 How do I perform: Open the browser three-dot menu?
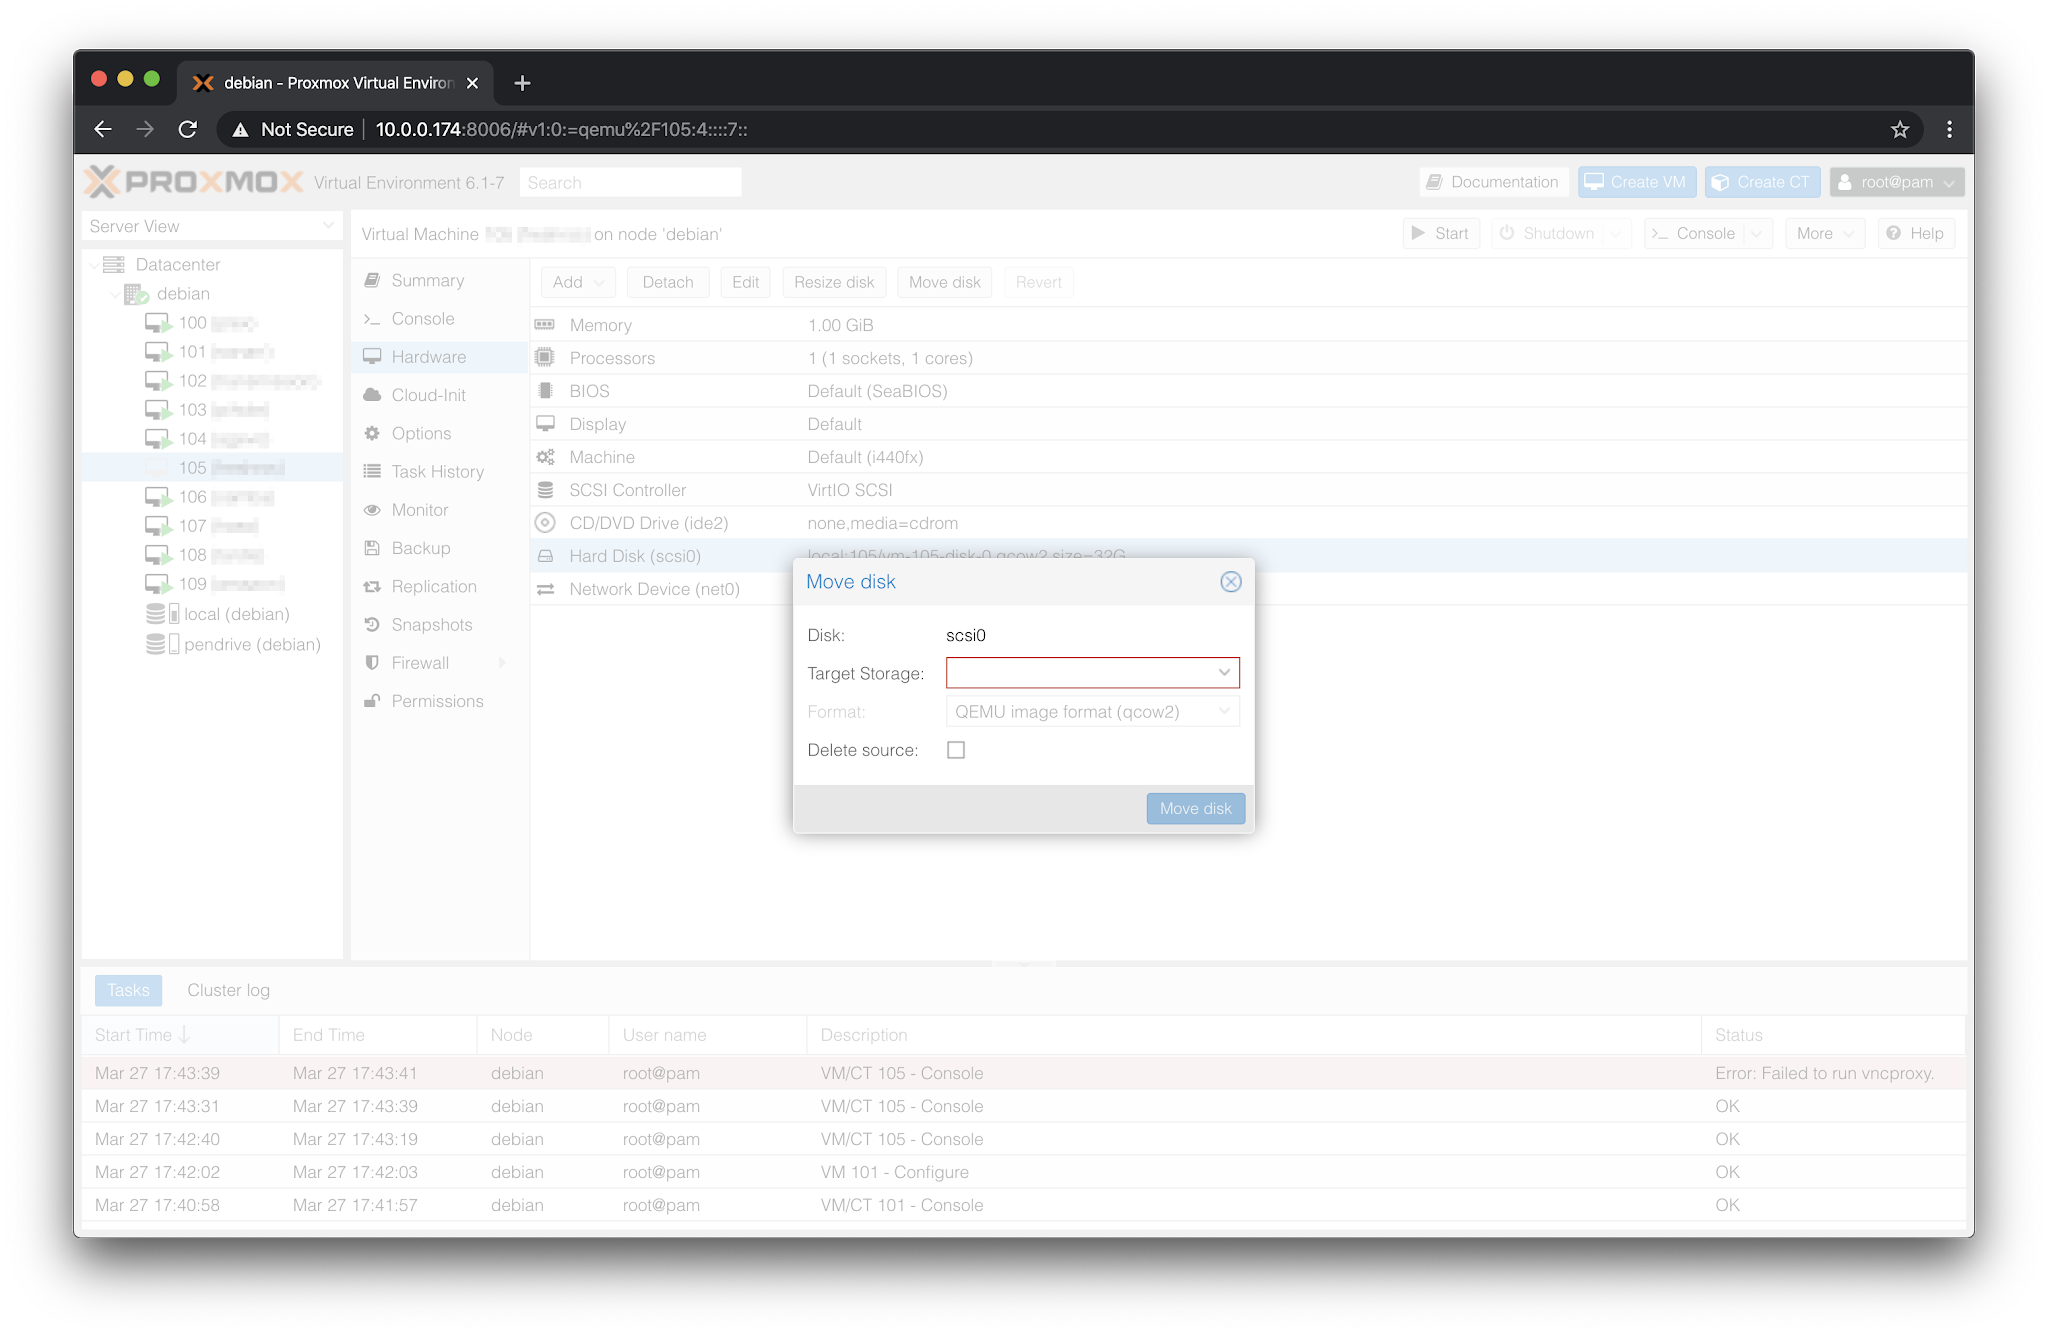[1949, 129]
